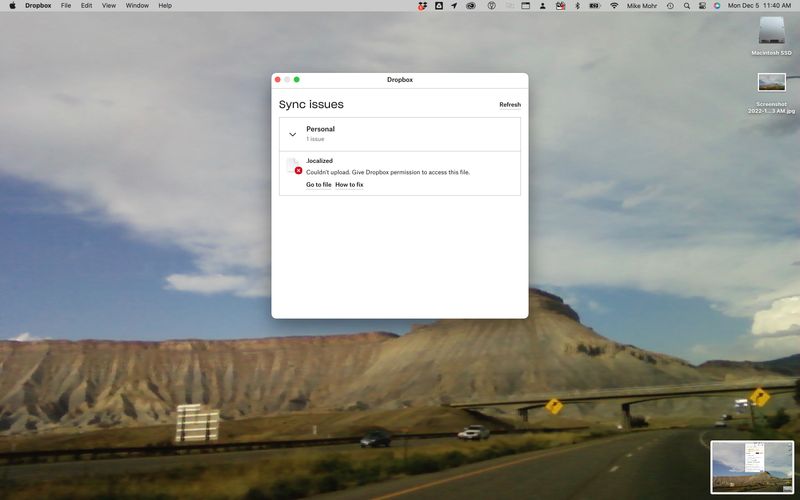Click the circled menu bar icon left of window icon

[491, 6]
